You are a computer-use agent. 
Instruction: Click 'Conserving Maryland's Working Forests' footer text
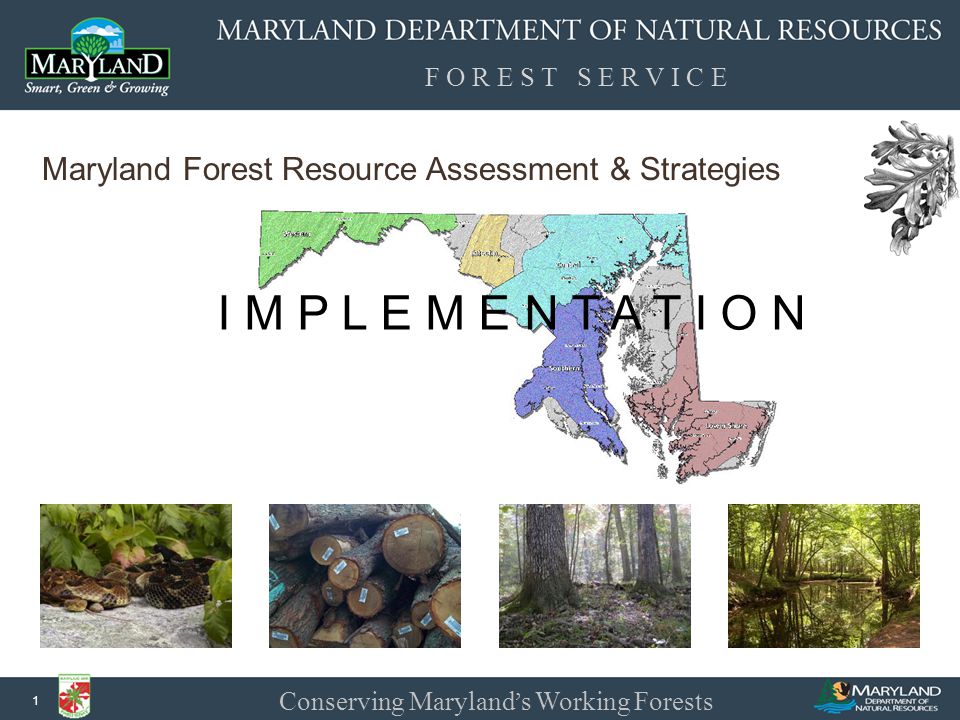coord(496,700)
